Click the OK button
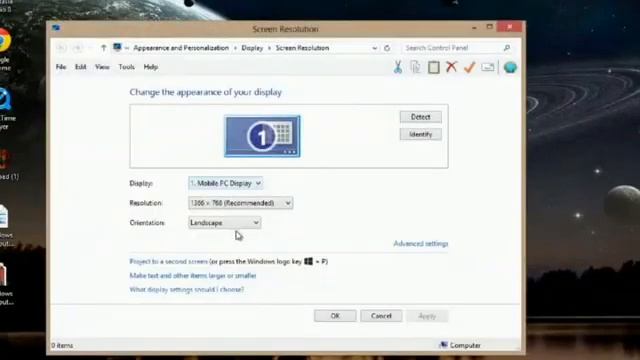 click(335, 316)
